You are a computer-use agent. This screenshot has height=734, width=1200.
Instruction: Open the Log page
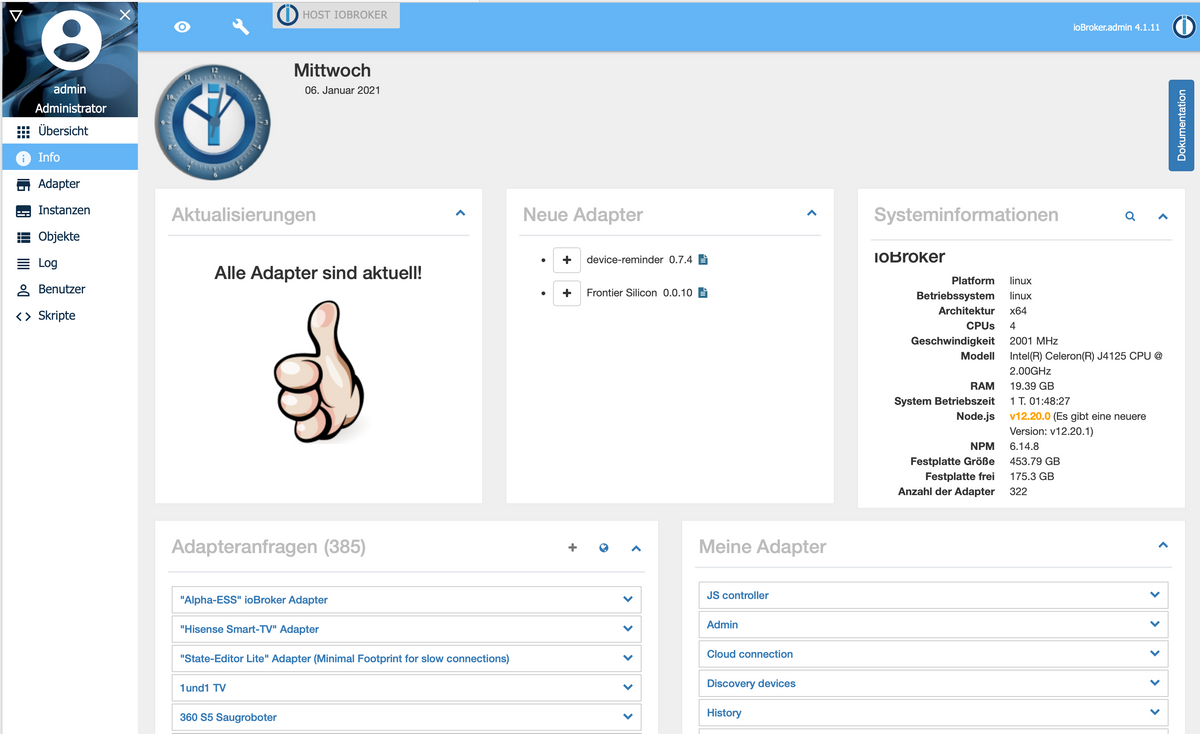pos(70,263)
